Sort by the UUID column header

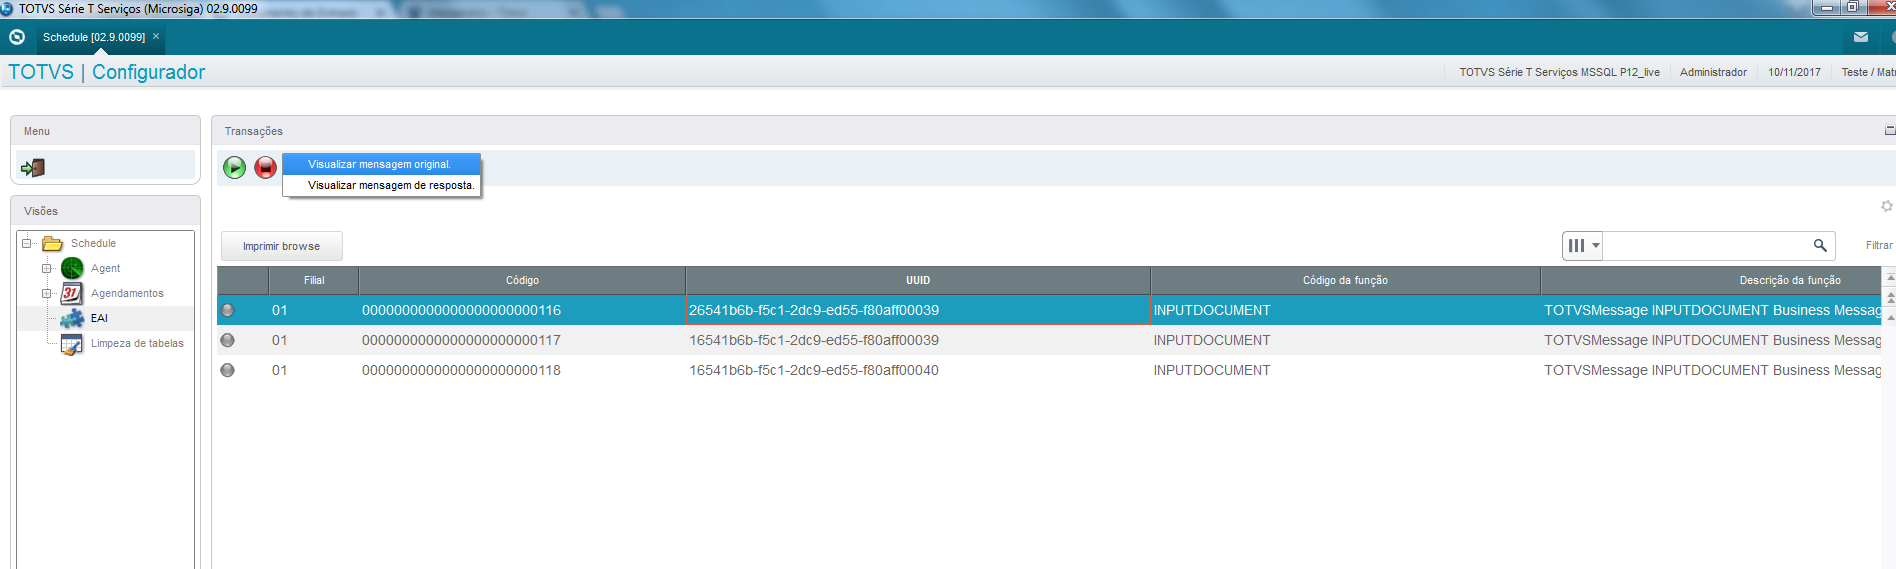pyautogui.click(x=918, y=280)
